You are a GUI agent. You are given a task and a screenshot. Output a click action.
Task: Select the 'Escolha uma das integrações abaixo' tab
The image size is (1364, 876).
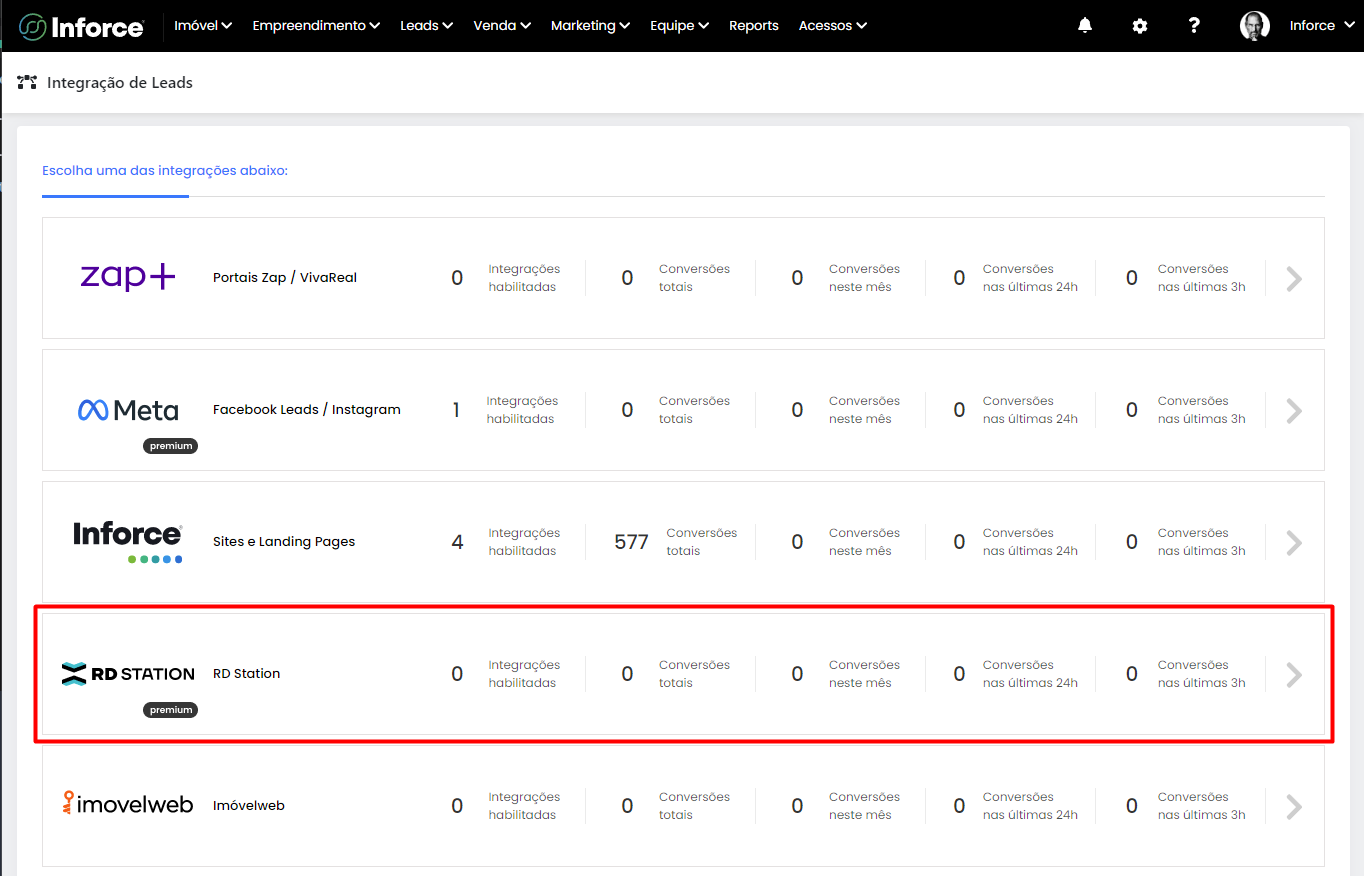point(165,171)
